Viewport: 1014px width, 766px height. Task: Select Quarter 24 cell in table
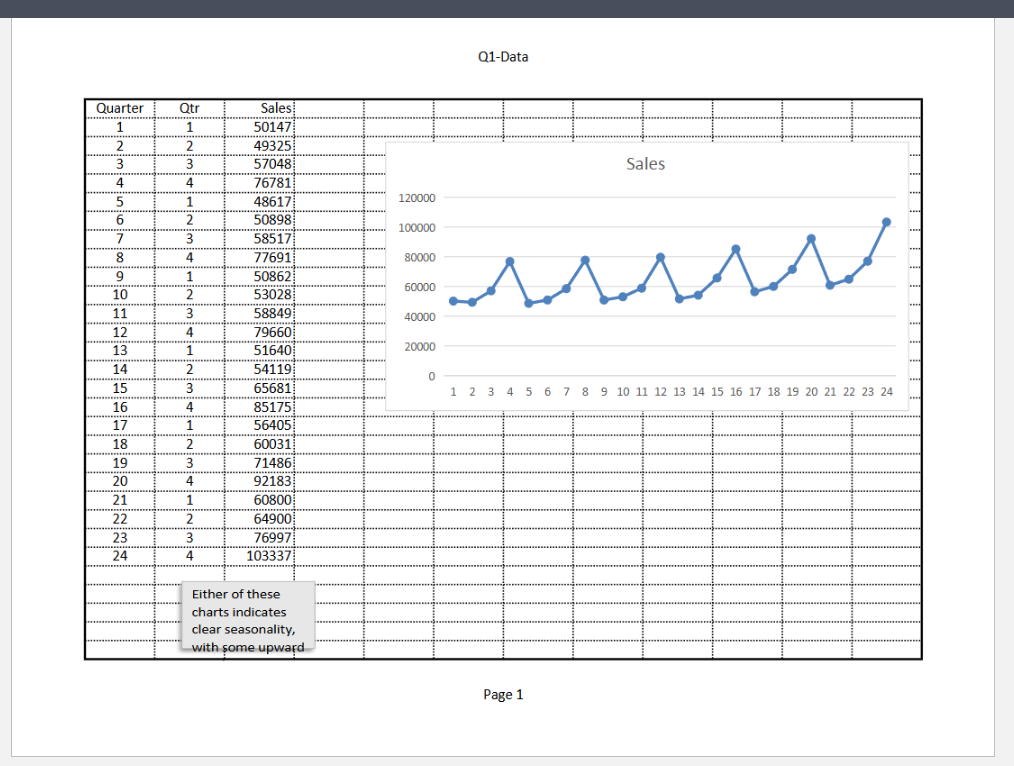(x=120, y=556)
